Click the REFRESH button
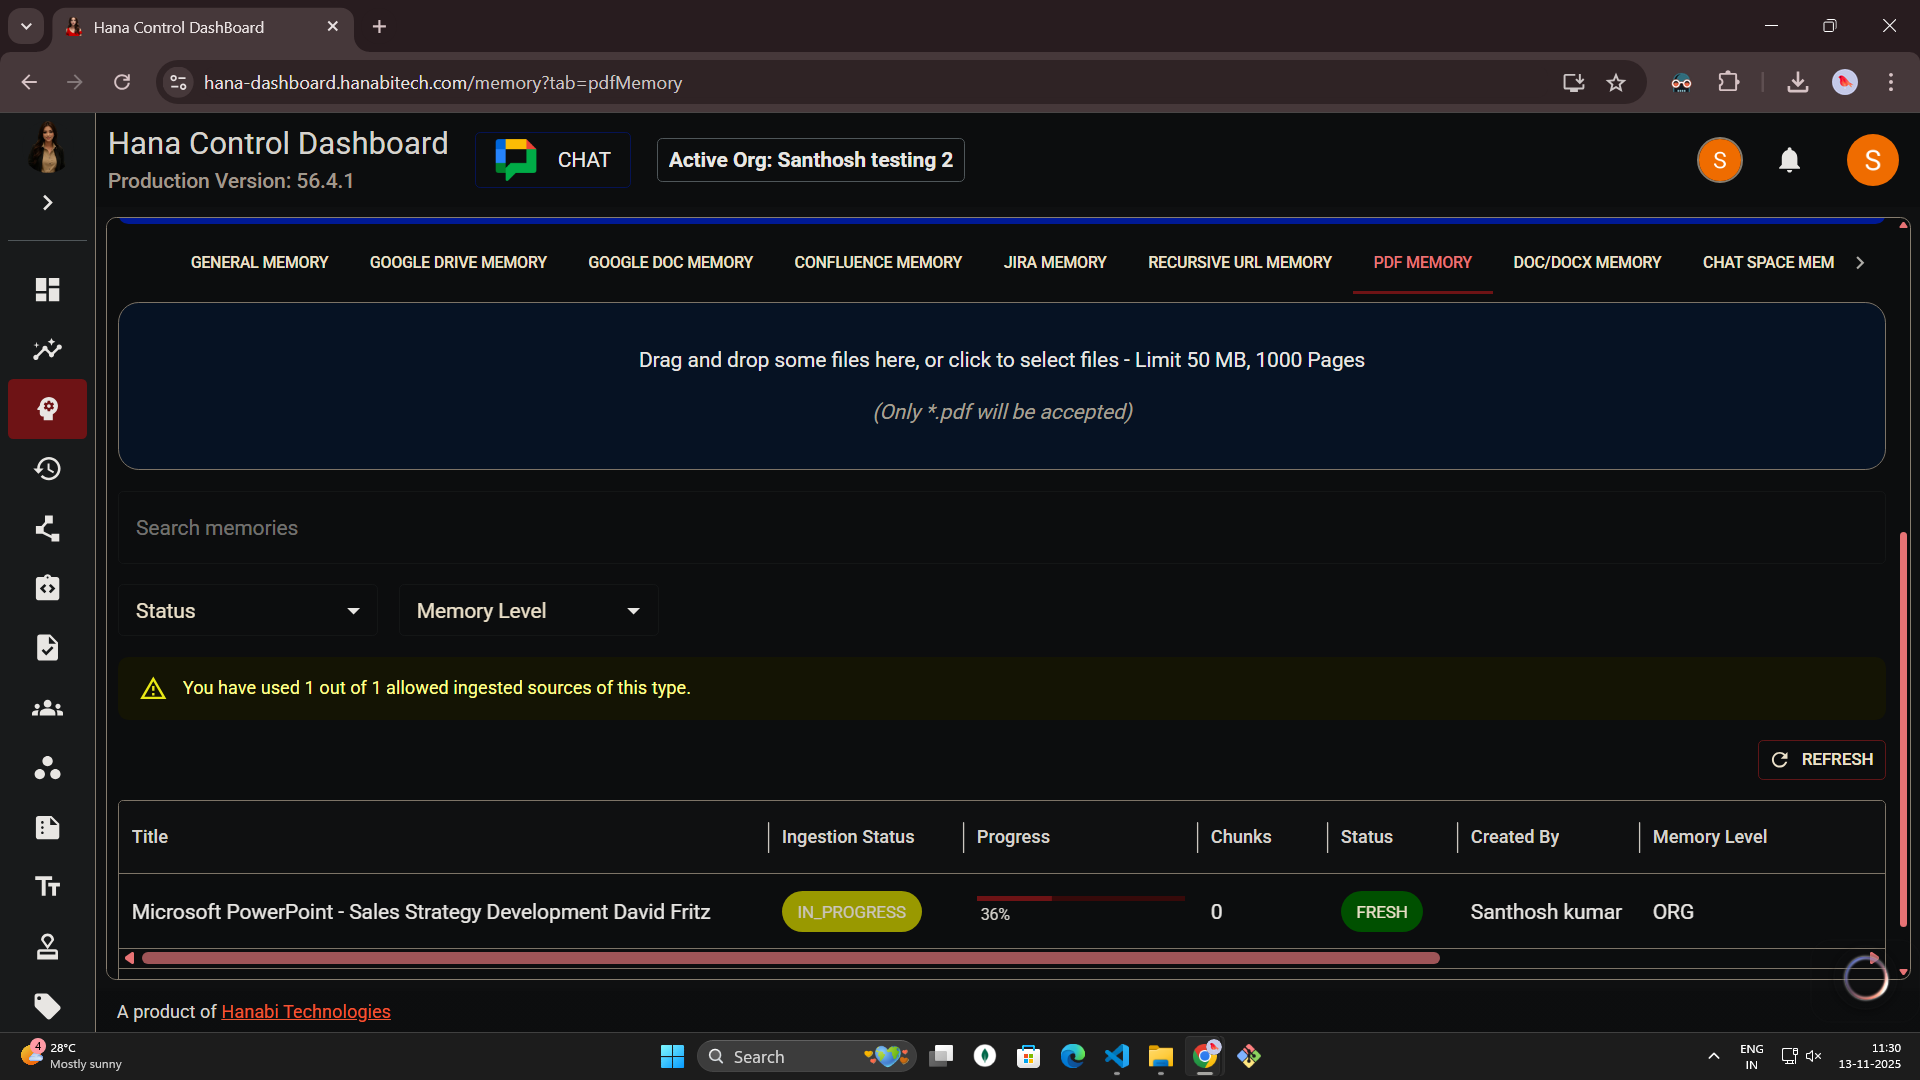 1821,759
